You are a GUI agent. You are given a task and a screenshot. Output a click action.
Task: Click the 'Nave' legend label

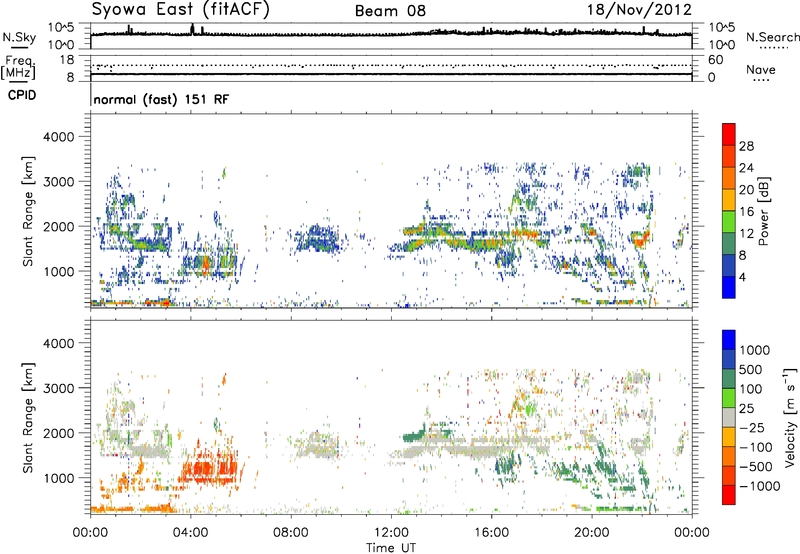760,69
